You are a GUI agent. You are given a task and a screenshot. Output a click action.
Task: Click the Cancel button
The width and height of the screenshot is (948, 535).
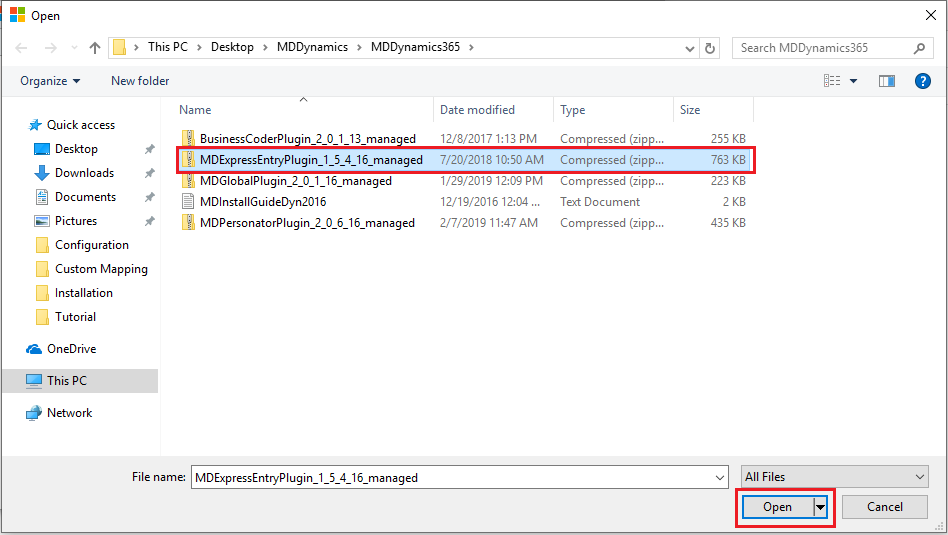pos(884,507)
